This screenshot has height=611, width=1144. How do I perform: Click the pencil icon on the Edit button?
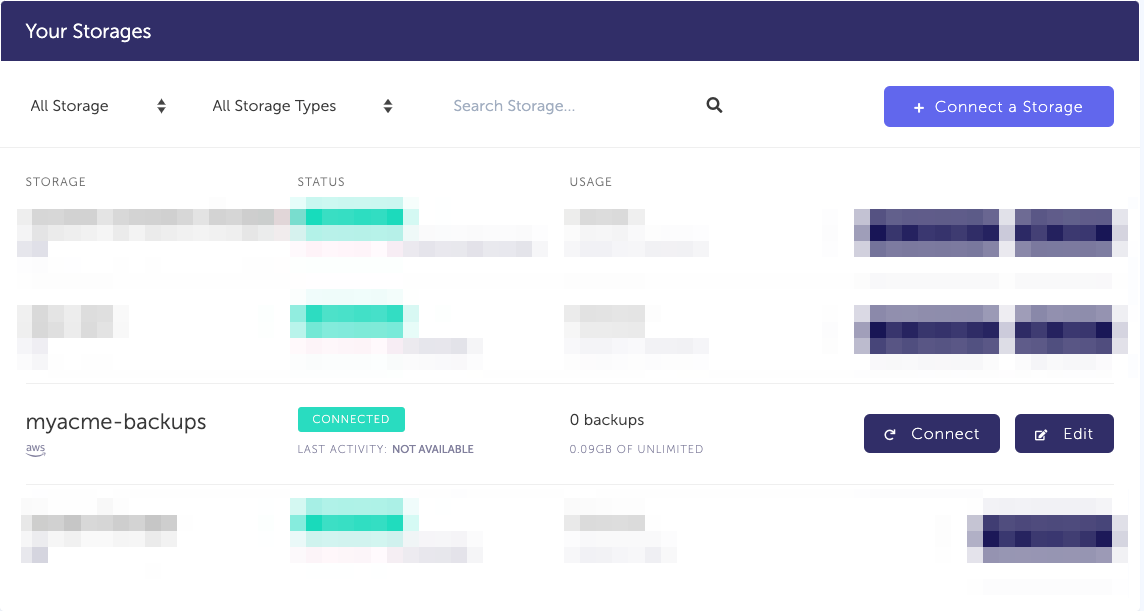1042,433
